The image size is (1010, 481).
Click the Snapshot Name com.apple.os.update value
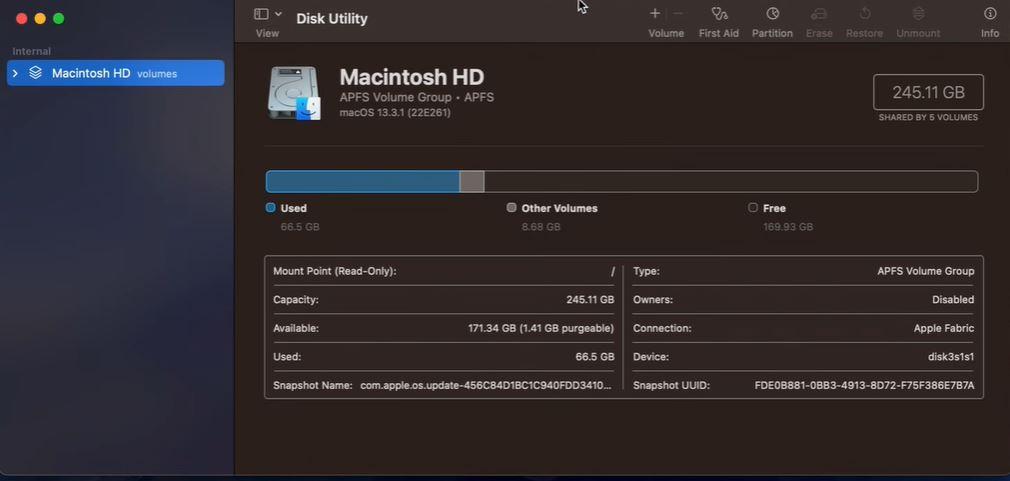pyautogui.click(x=486, y=385)
